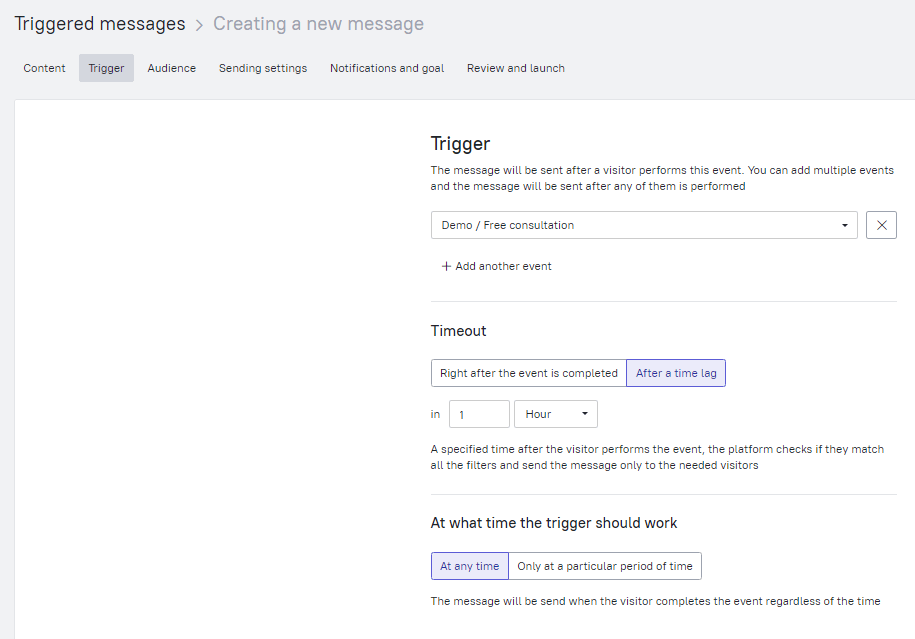Viewport: 915px width, 639px height.
Task: Select the At any time option
Action: tap(469, 566)
